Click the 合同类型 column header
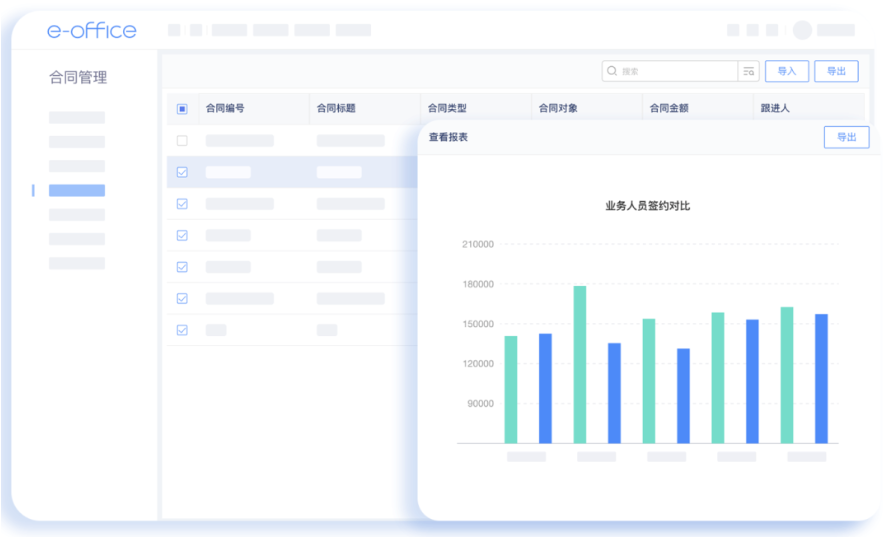This screenshot has height=537, width=883. pyautogui.click(x=447, y=108)
